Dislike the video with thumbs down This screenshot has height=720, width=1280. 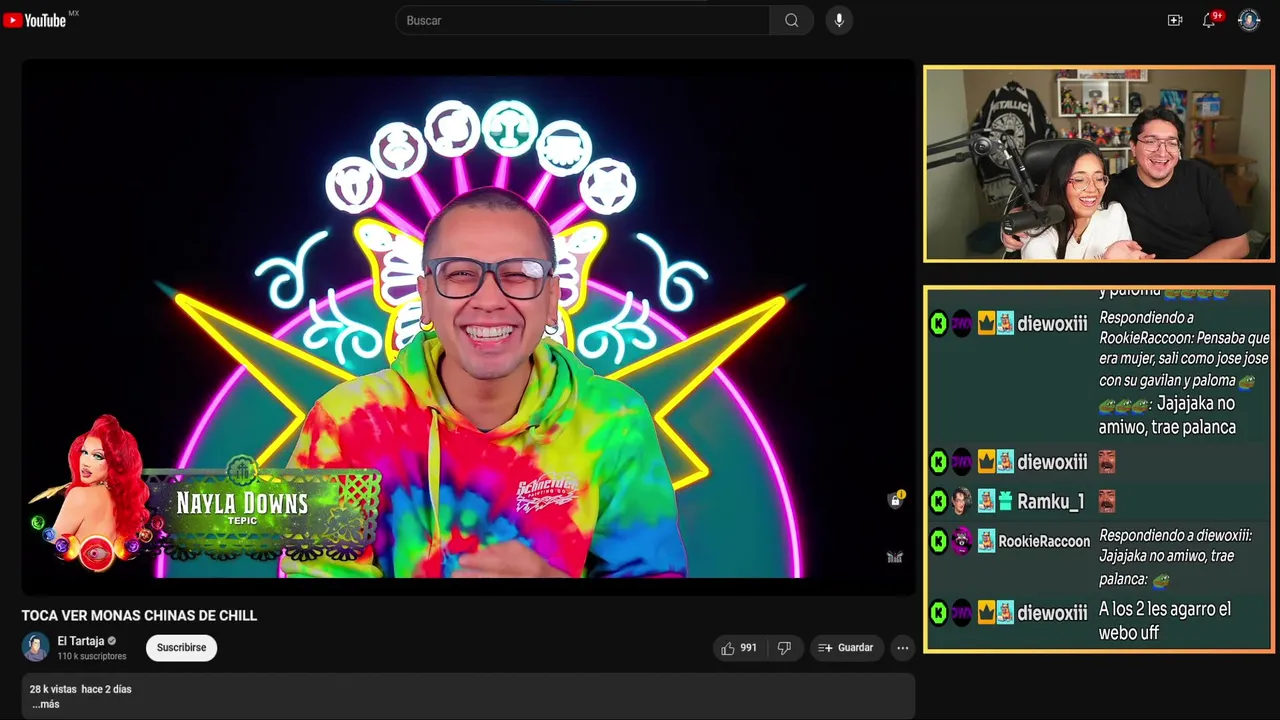pos(784,648)
